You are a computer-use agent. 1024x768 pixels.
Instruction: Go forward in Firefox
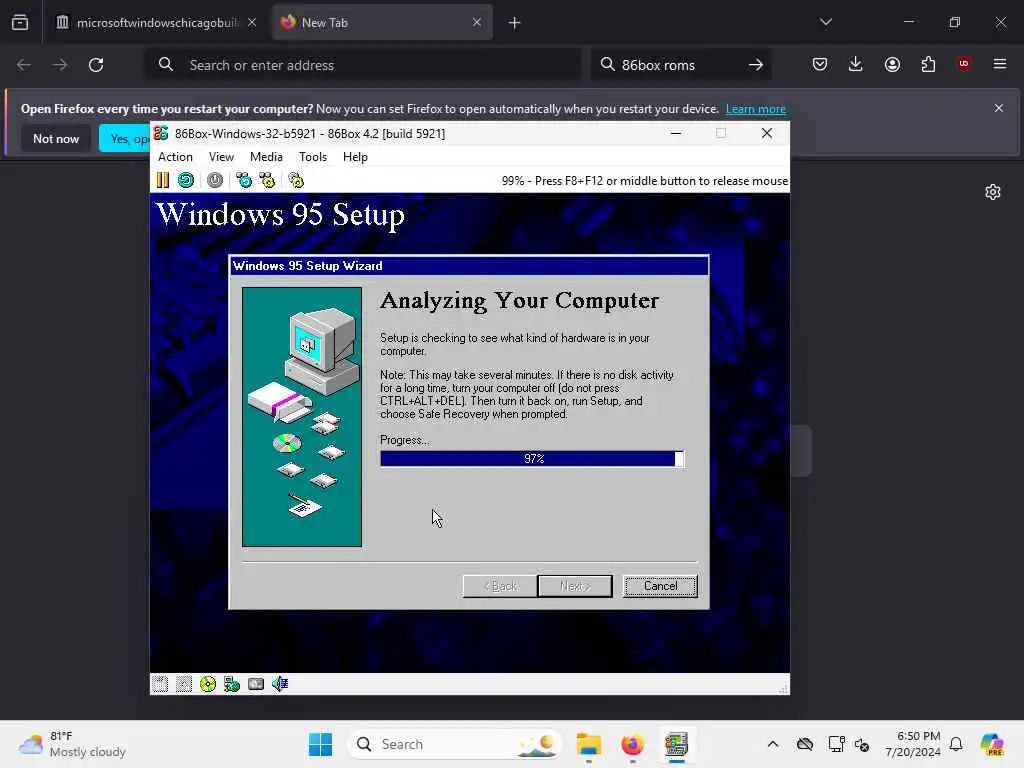coord(60,65)
